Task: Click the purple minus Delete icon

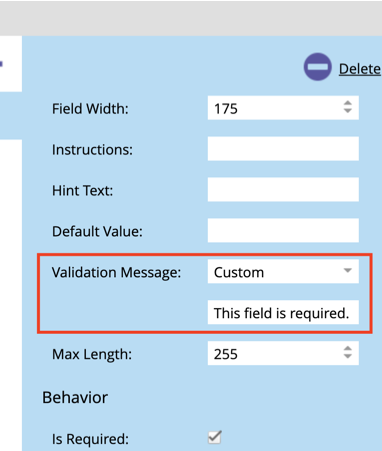Action: click(317, 67)
